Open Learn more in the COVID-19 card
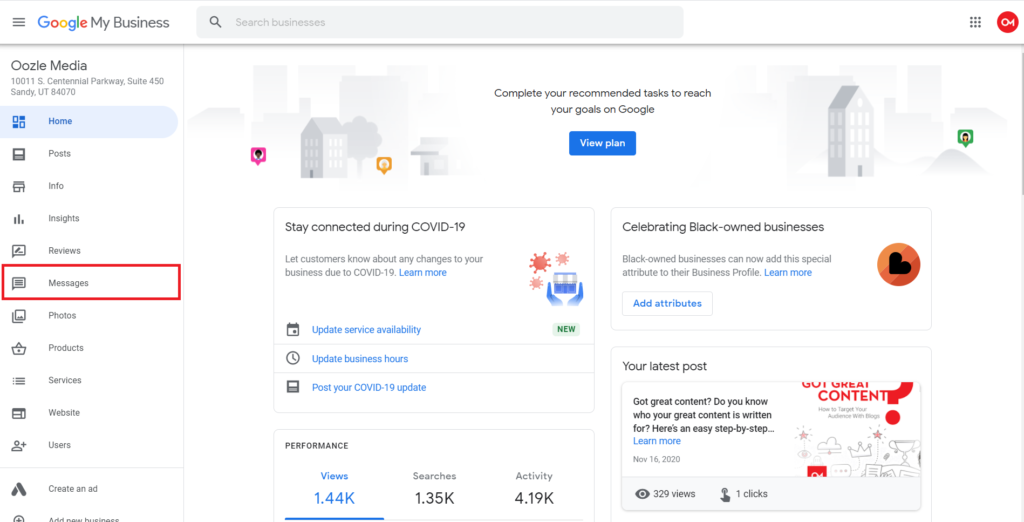 pos(423,272)
